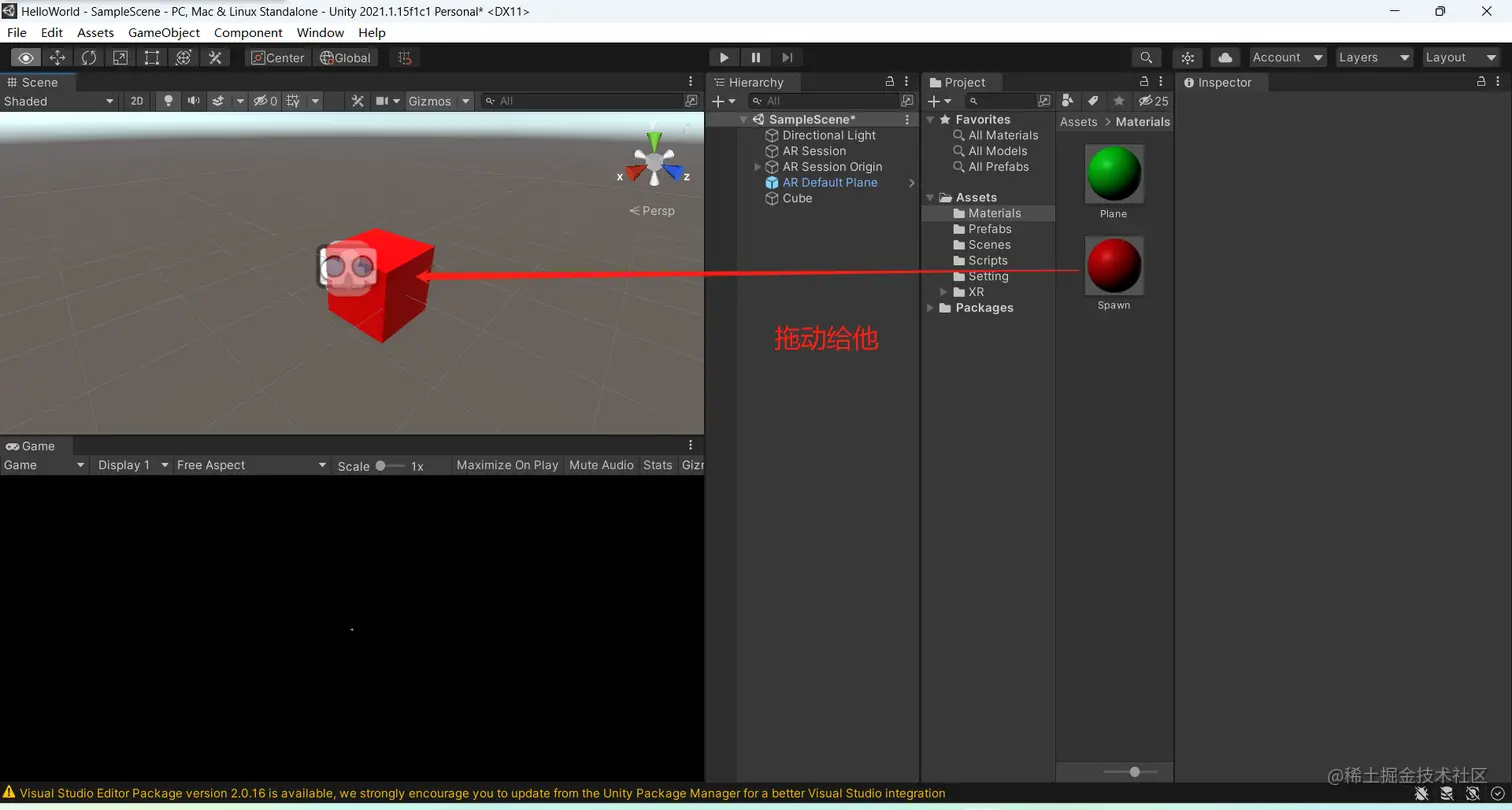Image resolution: width=1512 pixels, height=810 pixels.
Task: Open the Layers dropdown
Action: [x=1374, y=58]
